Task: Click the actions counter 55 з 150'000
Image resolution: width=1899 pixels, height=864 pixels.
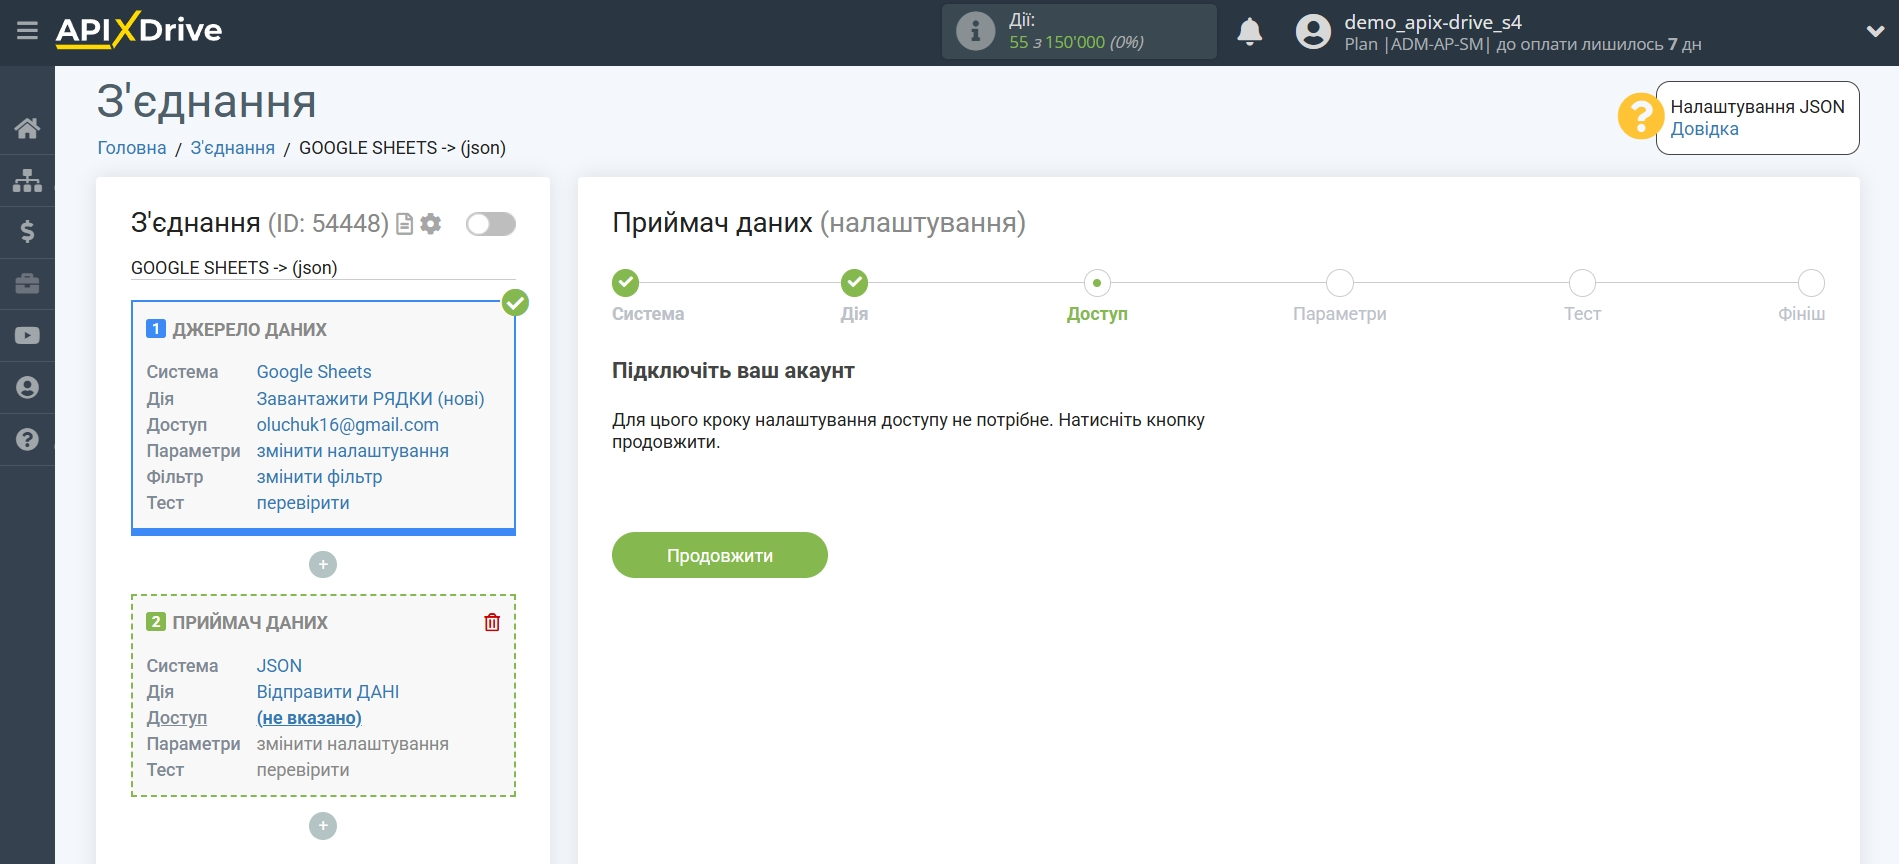Action: (x=1076, y=42)
